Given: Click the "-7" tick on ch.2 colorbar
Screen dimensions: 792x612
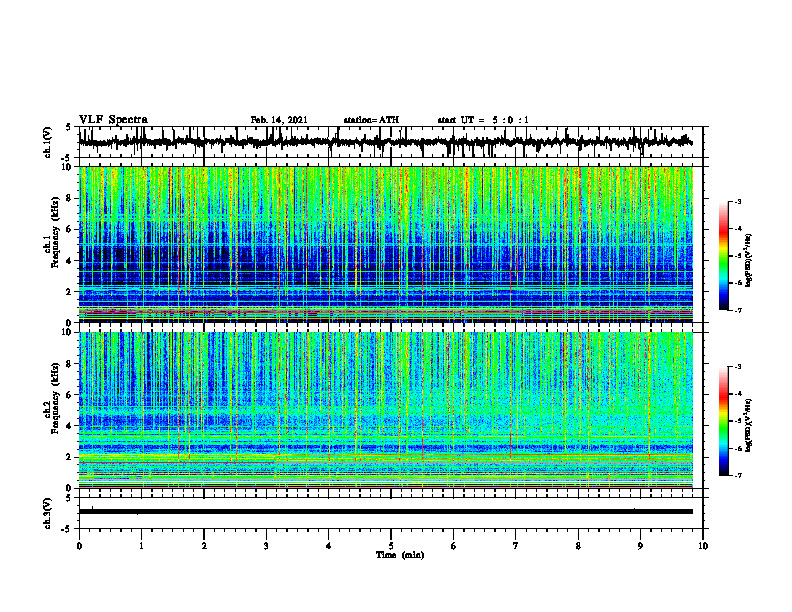Looking at the screenshot, I should tap(737, 476).
